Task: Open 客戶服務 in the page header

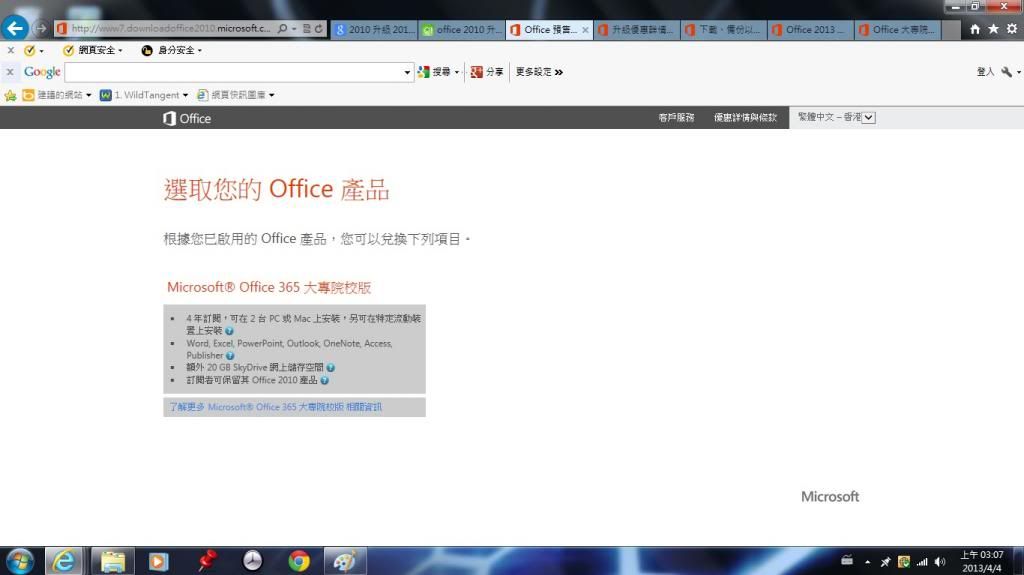Action: (x=676, y=118)
